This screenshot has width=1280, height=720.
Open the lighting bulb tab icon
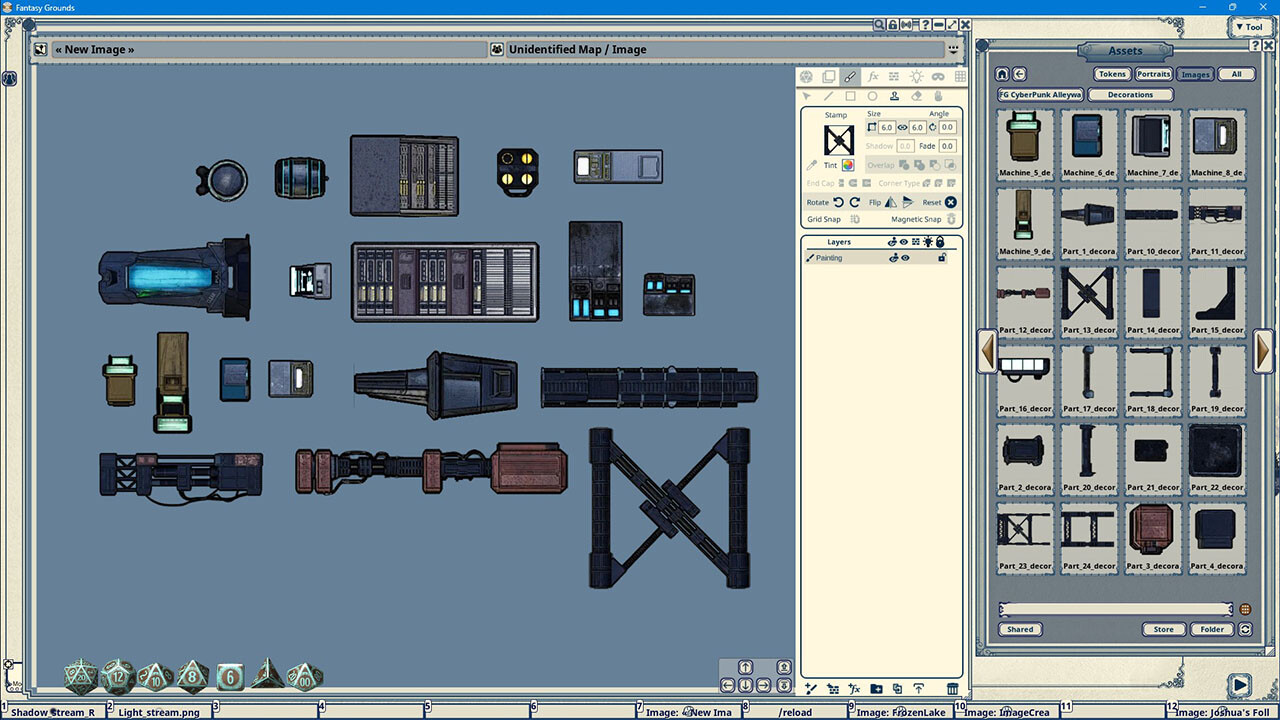pyautogui.click(x=916, y=77)
